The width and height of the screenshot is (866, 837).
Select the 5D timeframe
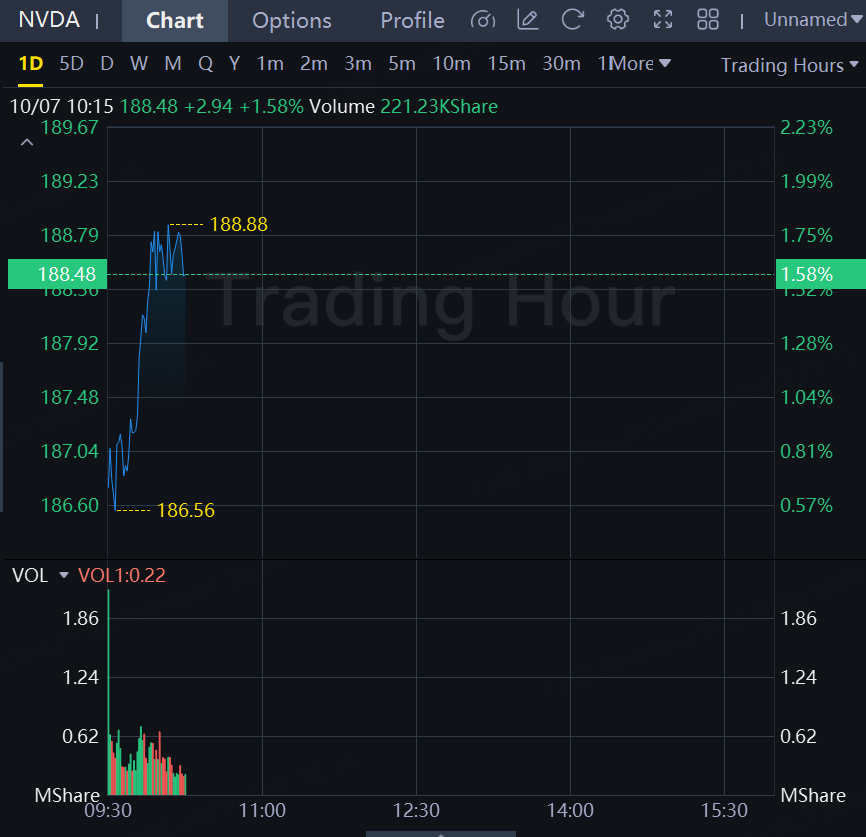click(71, 64)
